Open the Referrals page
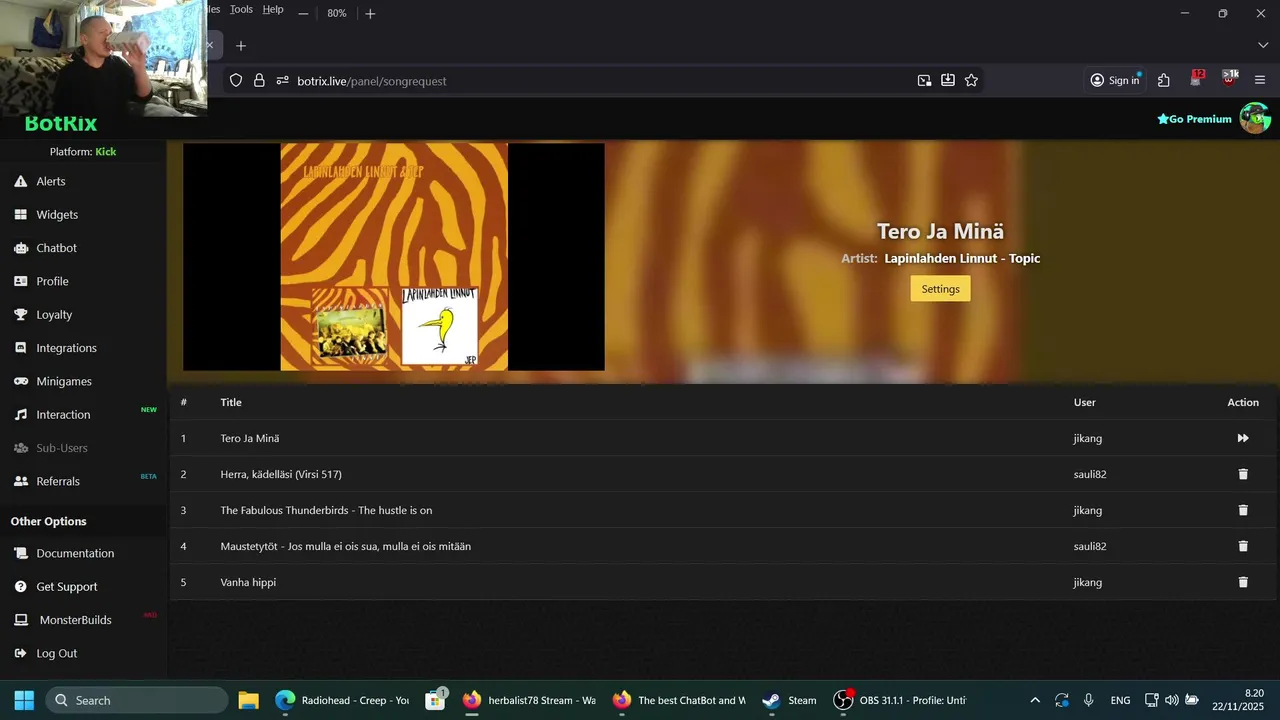This screenshot has width=1280, height=720. coord(58,481)
